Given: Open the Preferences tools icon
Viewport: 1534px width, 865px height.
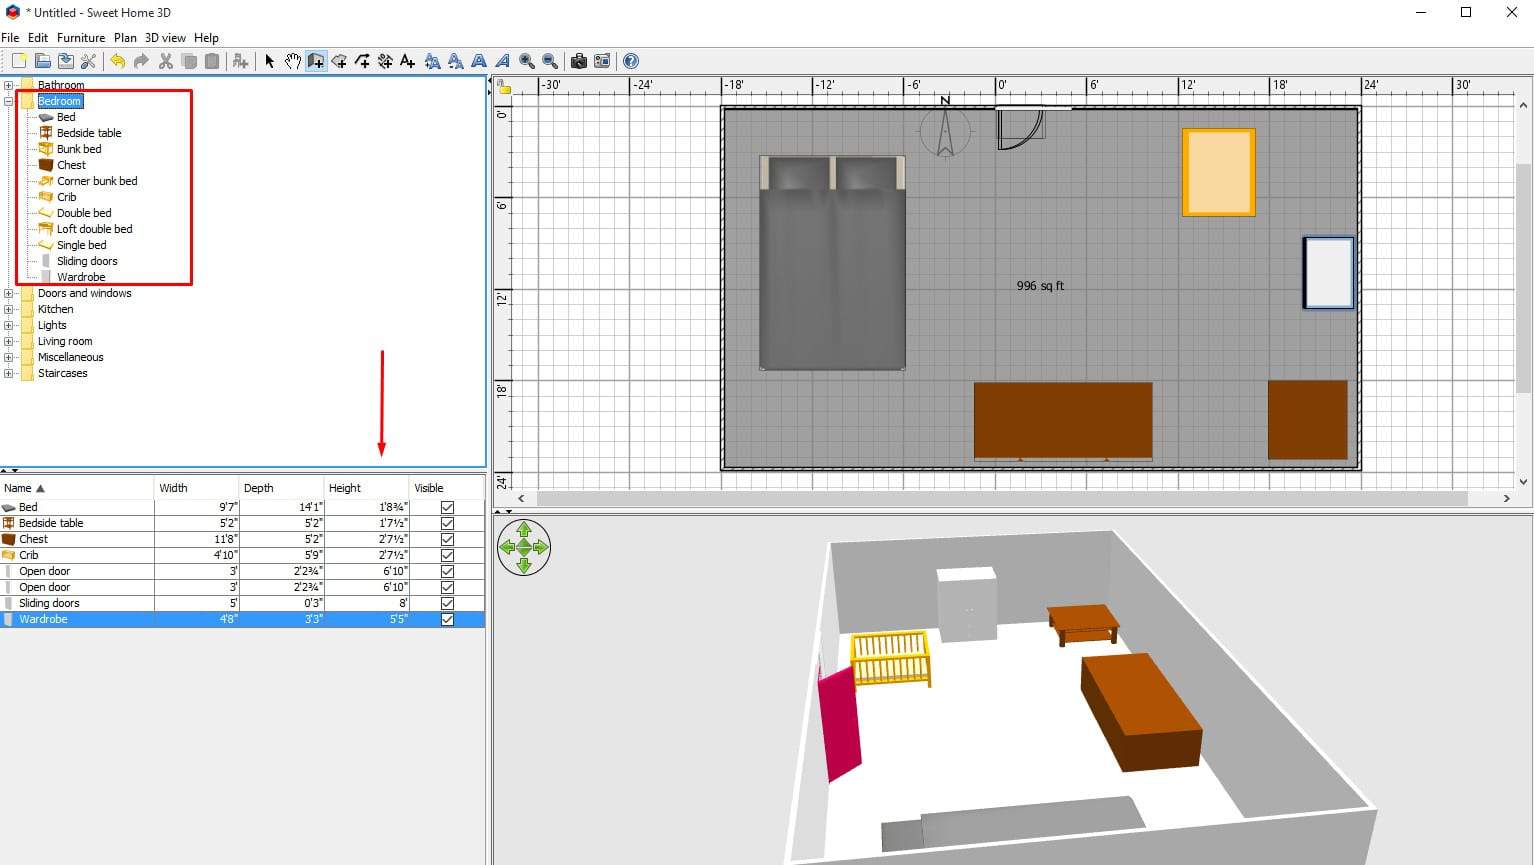Looking at the screenshot, I should coord(88,61).
